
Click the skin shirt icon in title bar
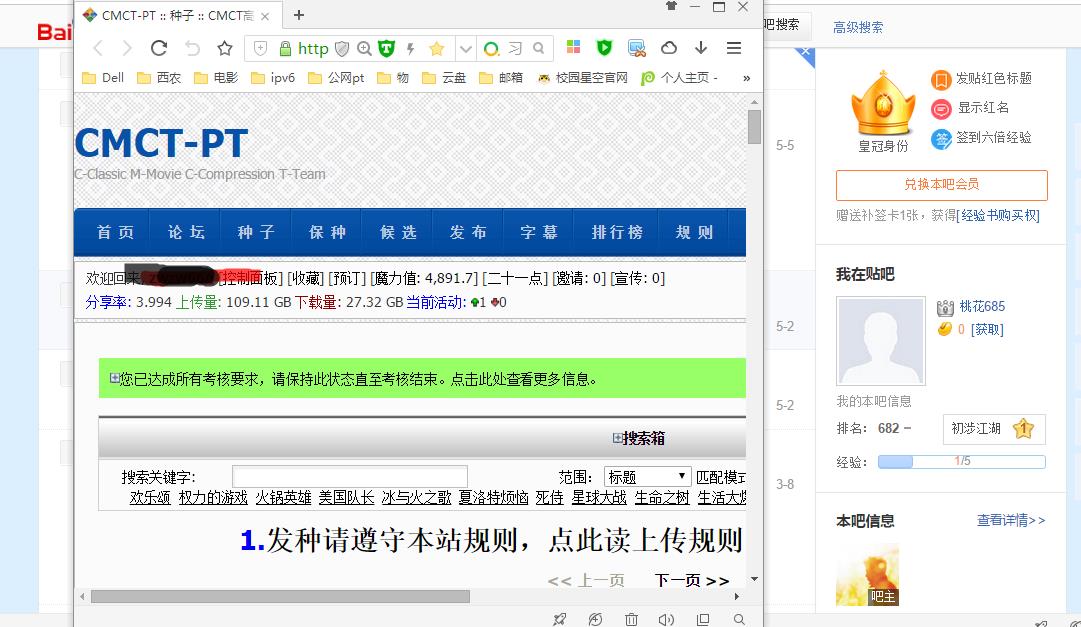(x=671, y=6)
